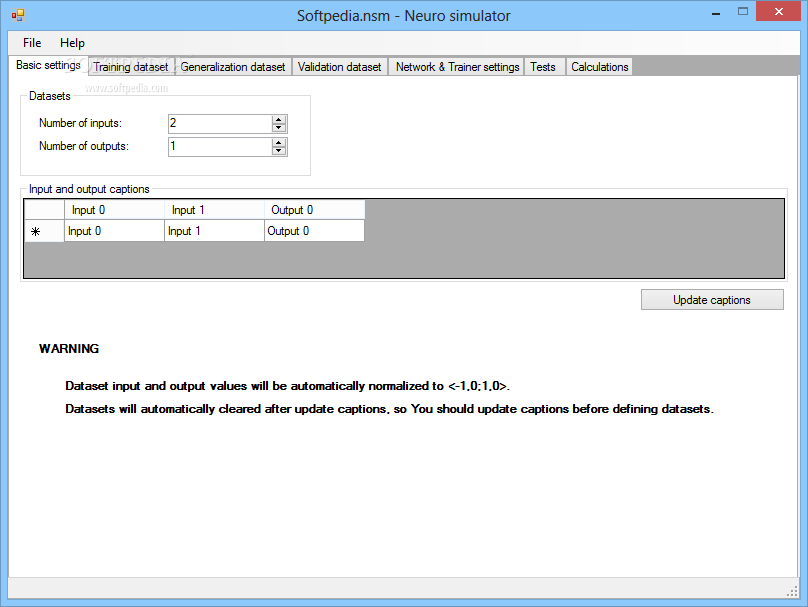Viewport: 808px width, 607px height.
Task: Close the Neuro simulator window
Action: (779, 11)
